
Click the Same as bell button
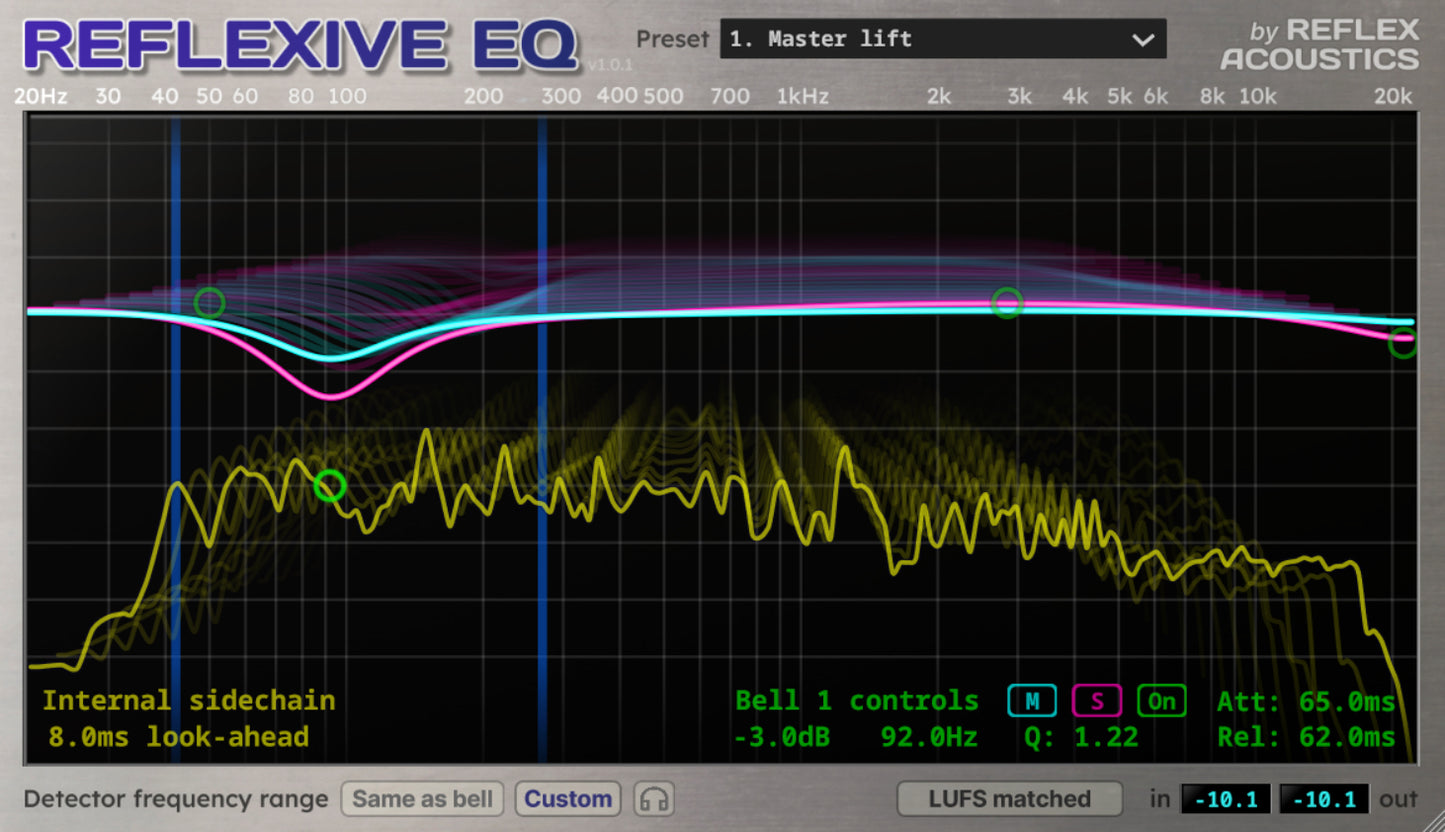click(422, 799)
